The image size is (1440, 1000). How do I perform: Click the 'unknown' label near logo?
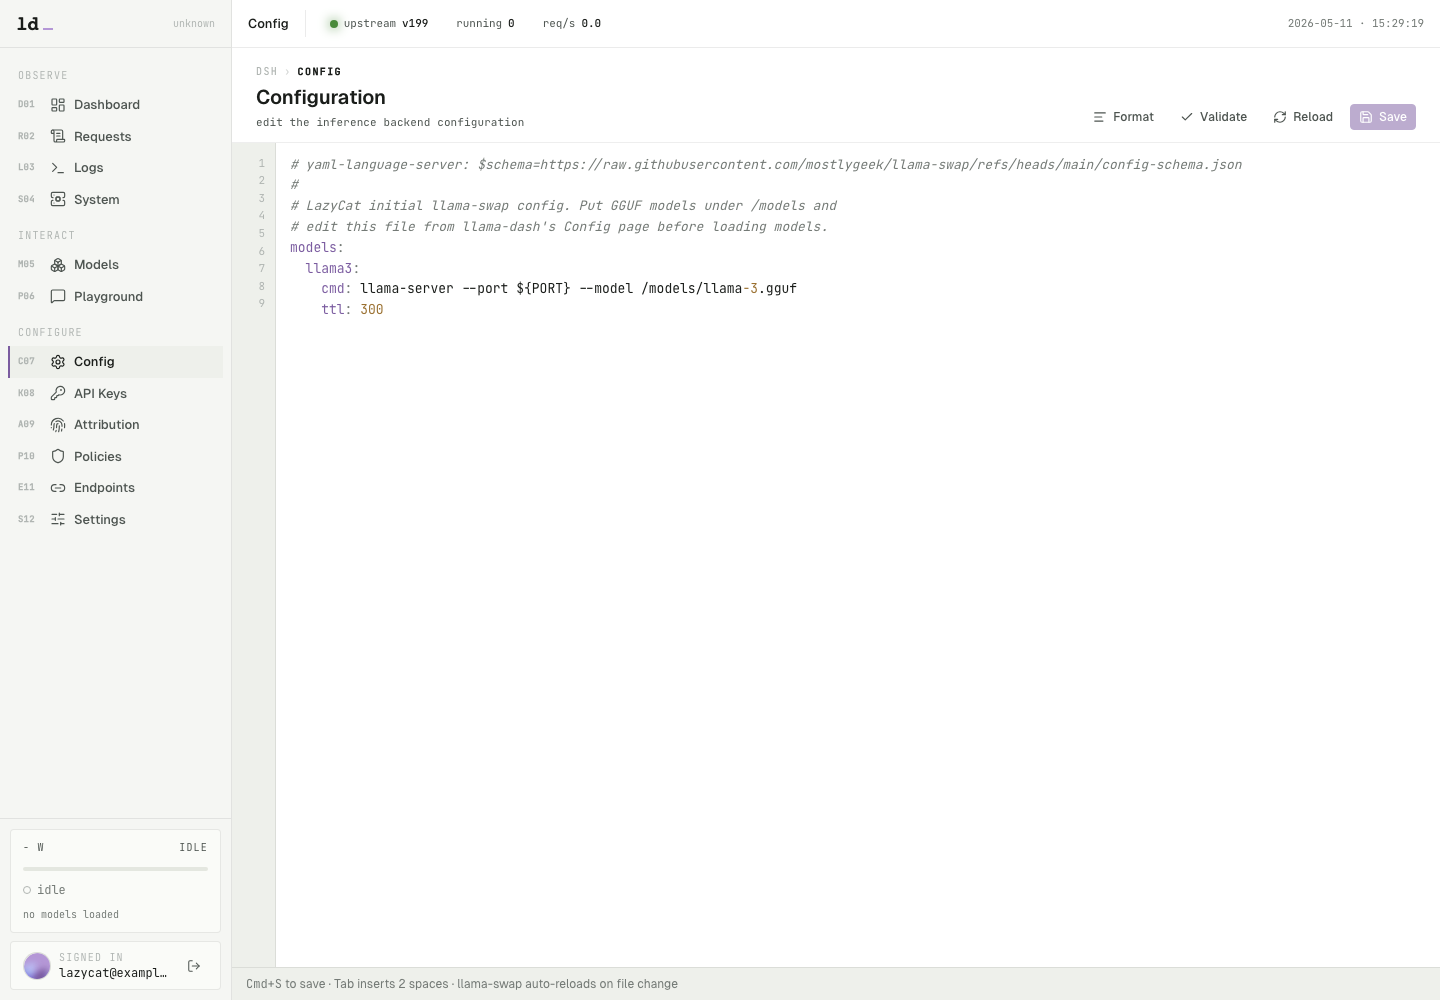[x=194, y=24]
